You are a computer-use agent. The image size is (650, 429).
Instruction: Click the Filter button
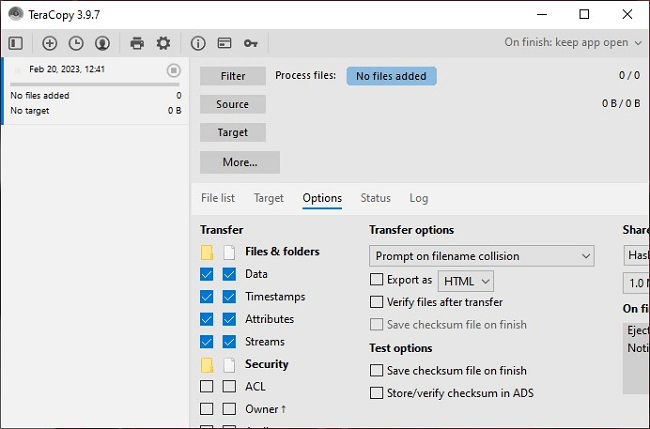coord(233,76)
